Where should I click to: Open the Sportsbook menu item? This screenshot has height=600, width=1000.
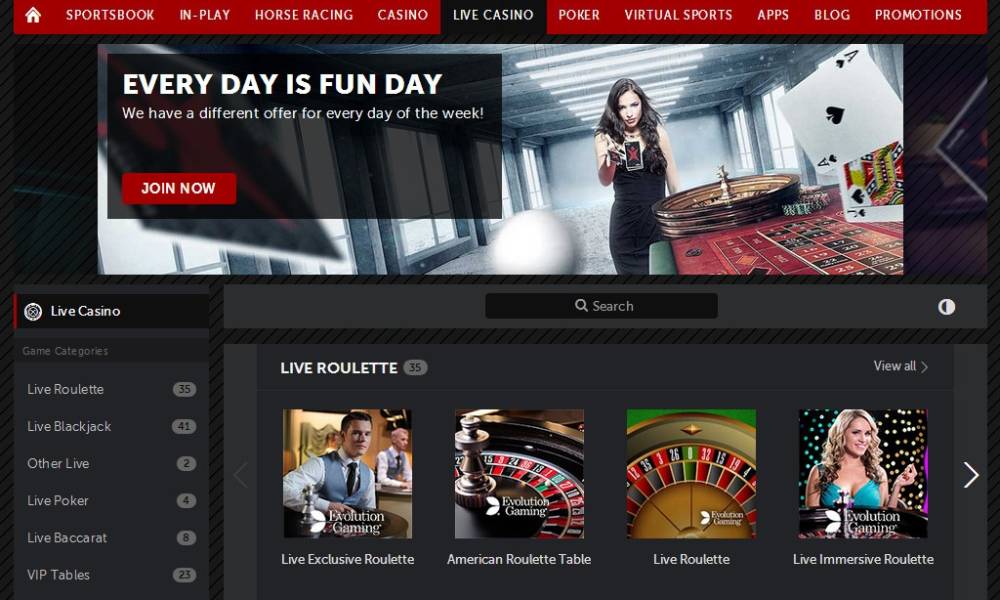tap(110, 15)
